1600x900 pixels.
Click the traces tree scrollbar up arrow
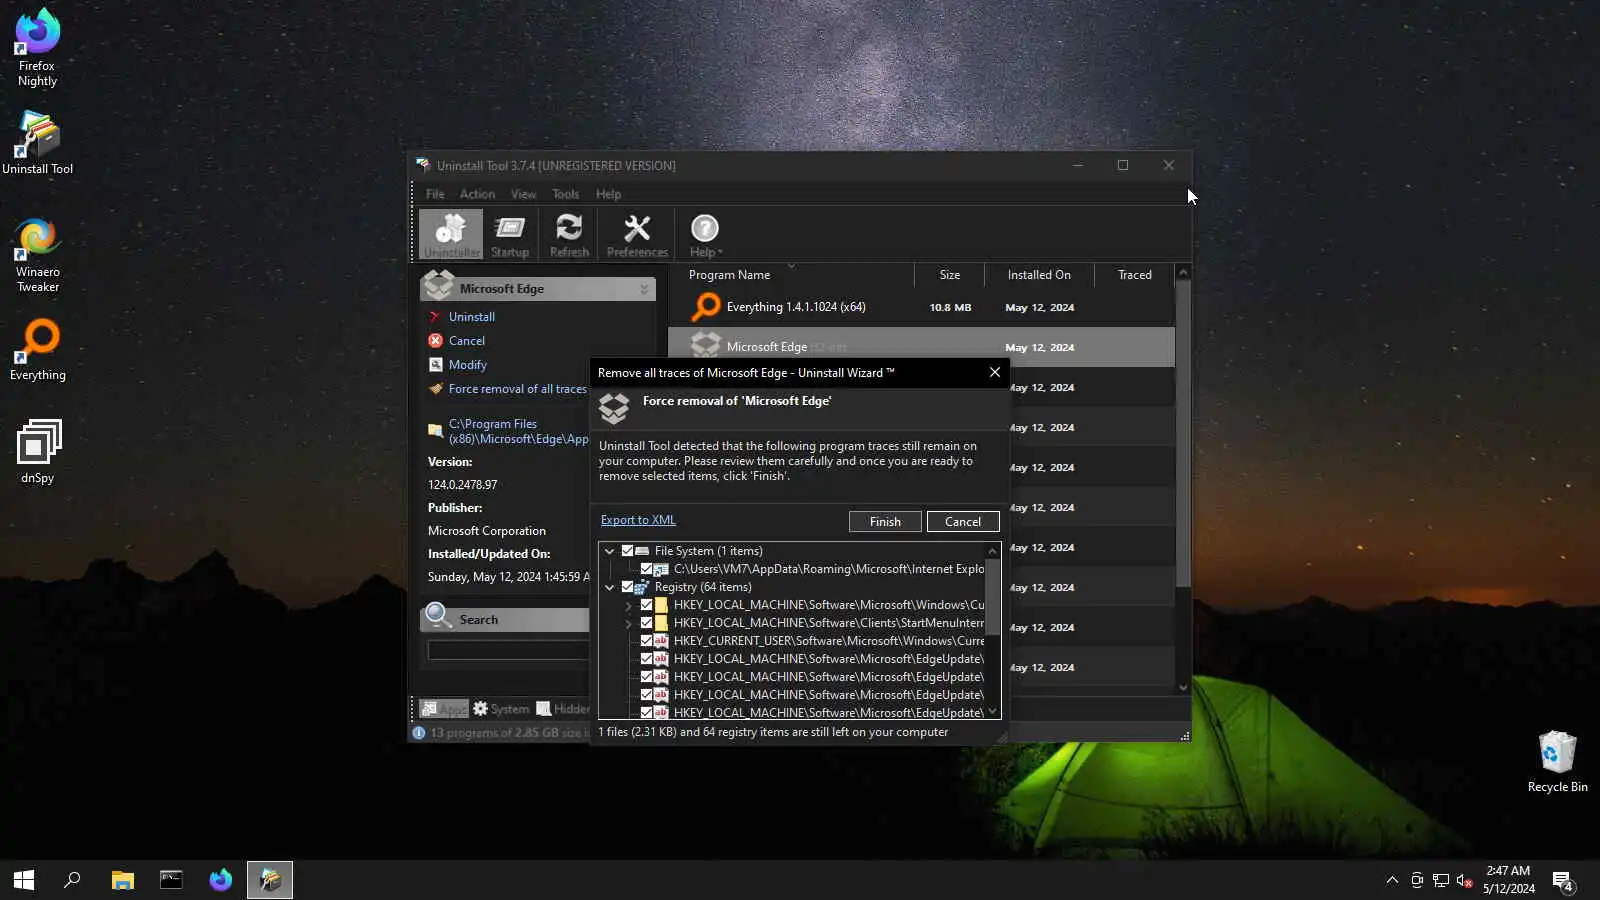[x=992, y=550]
